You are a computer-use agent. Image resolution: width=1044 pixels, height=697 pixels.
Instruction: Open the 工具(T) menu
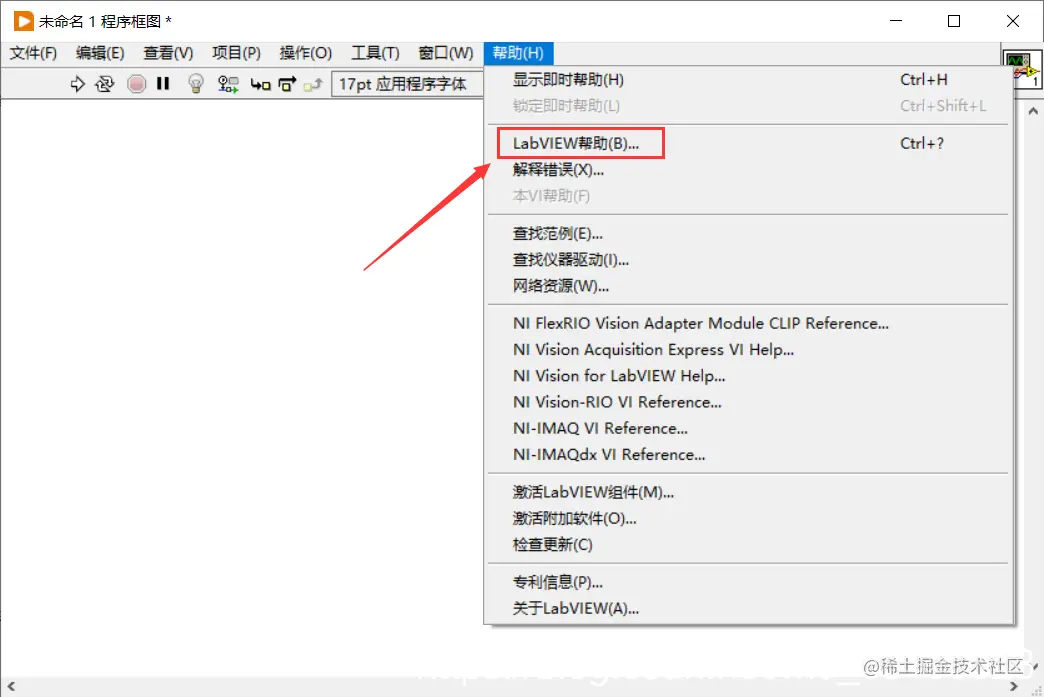pyautogui.click(x=375, y=53)
